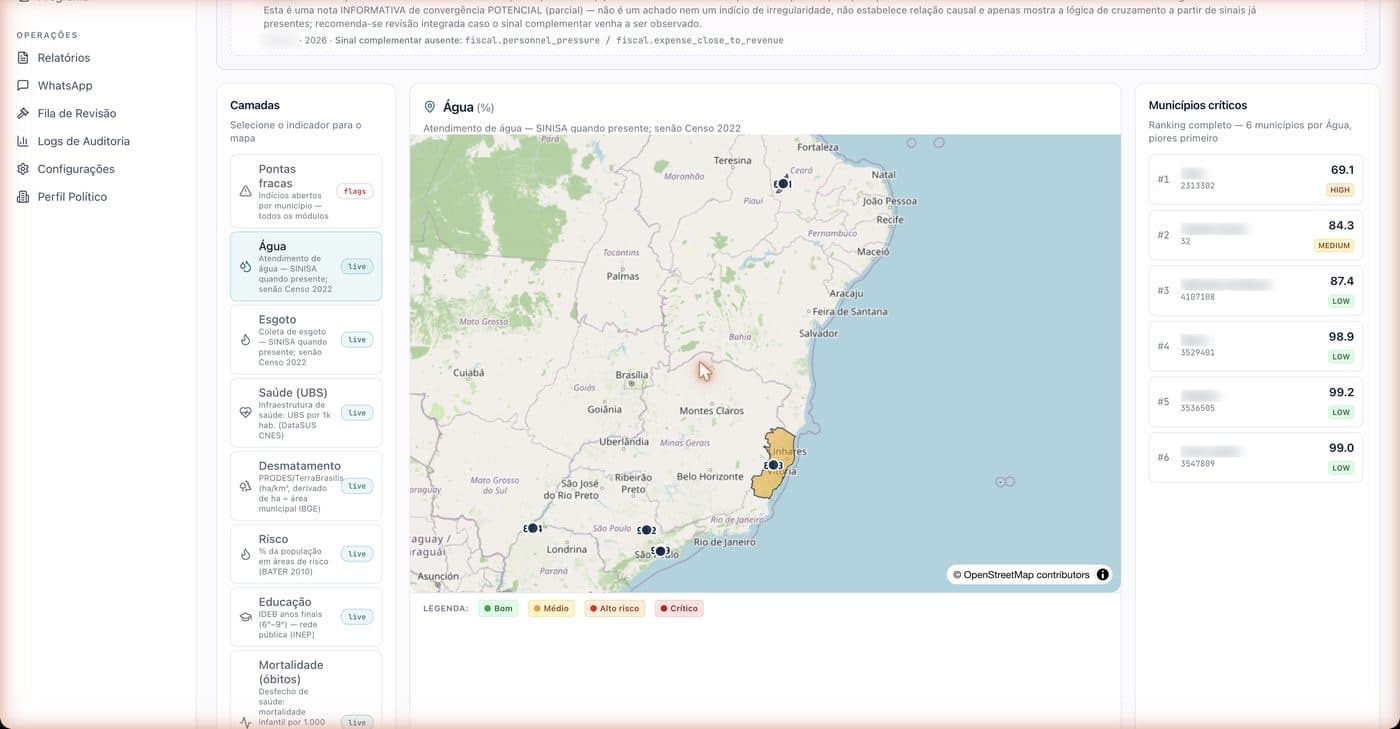The image size is (1400, 729).
Task: Open ranking entry #2 with score 84.3
Action: click(x=1256, y=235)
